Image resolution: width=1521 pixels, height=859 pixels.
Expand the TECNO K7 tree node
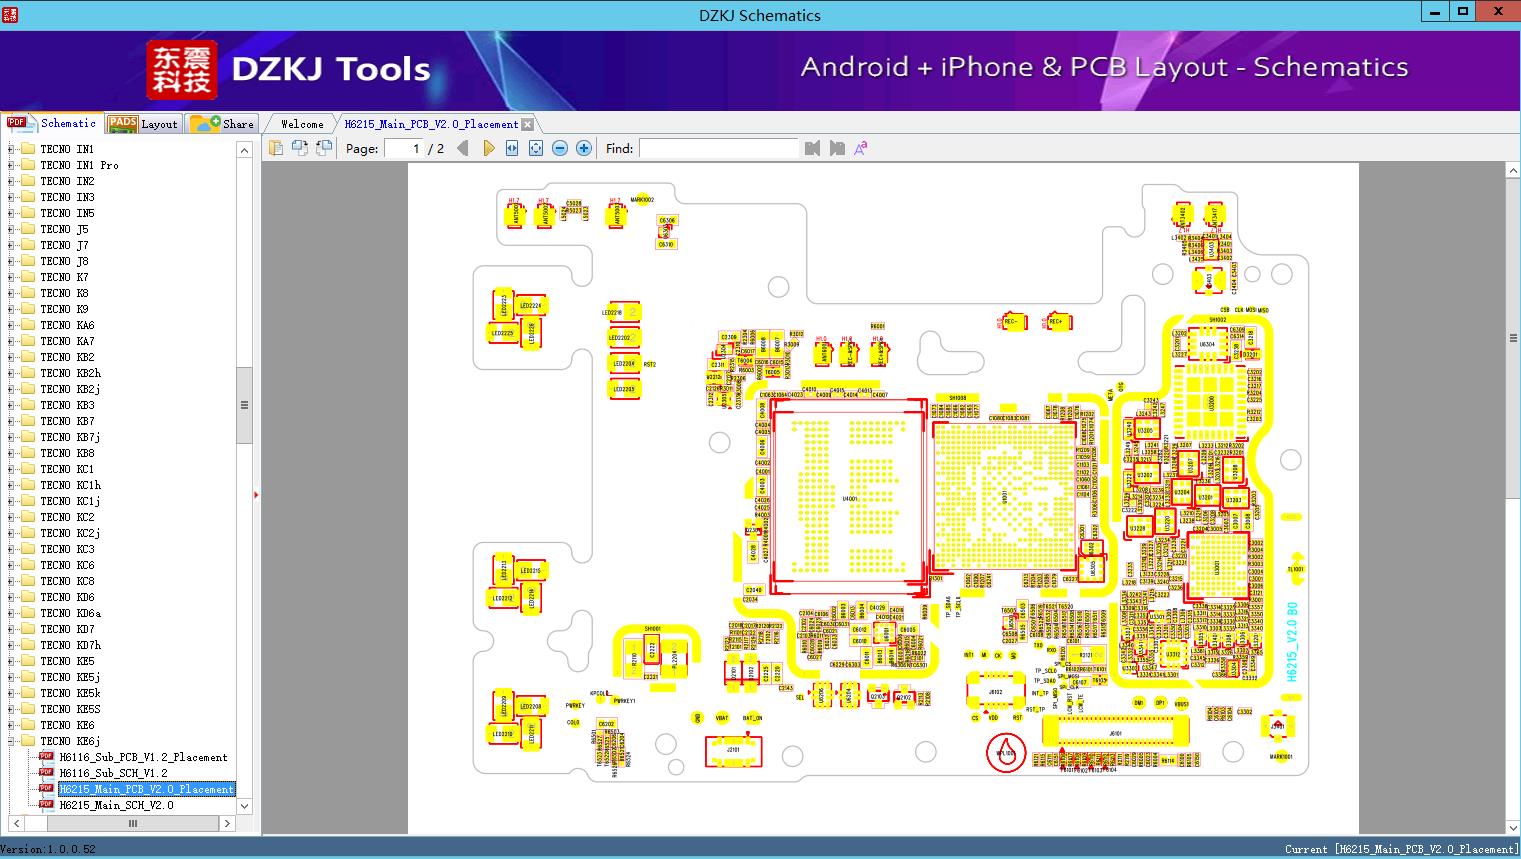tap(11, 277)
